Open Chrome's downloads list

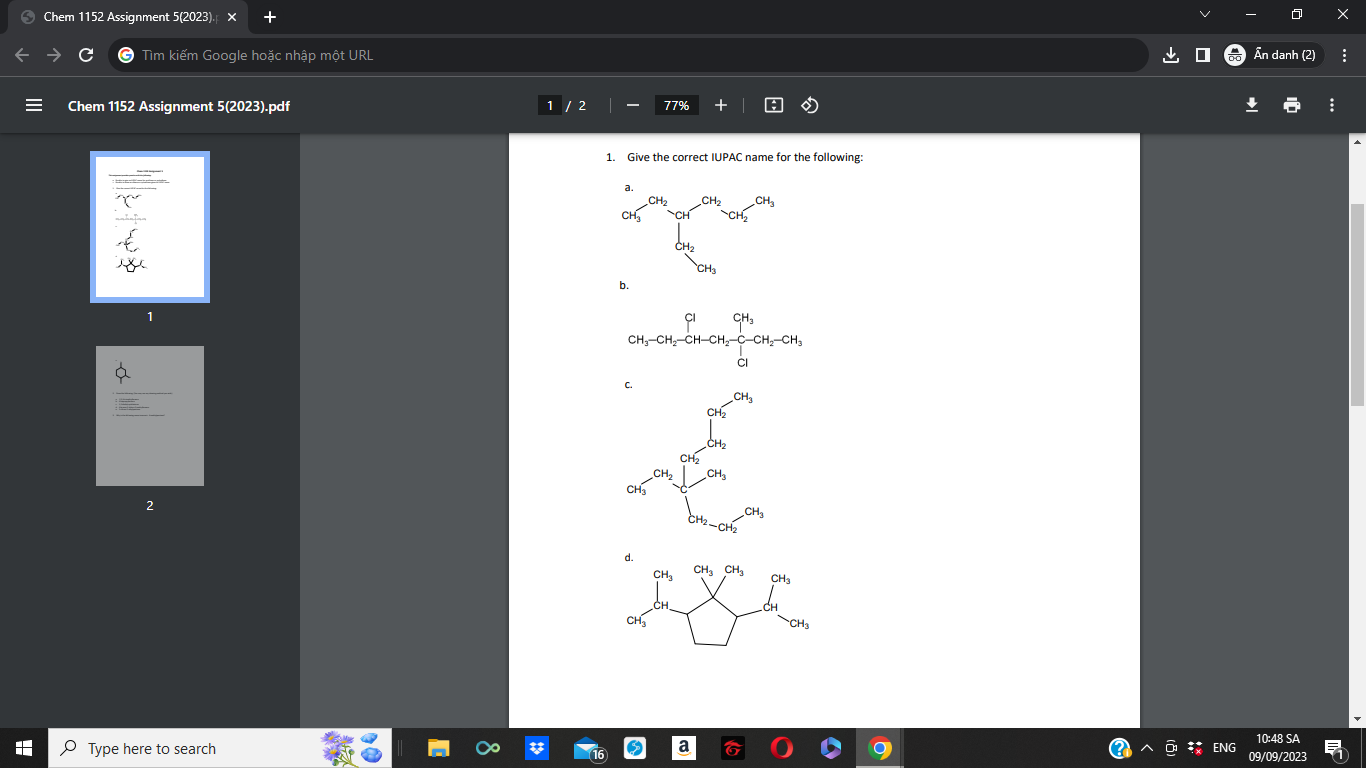click(x=1171, y=55)
